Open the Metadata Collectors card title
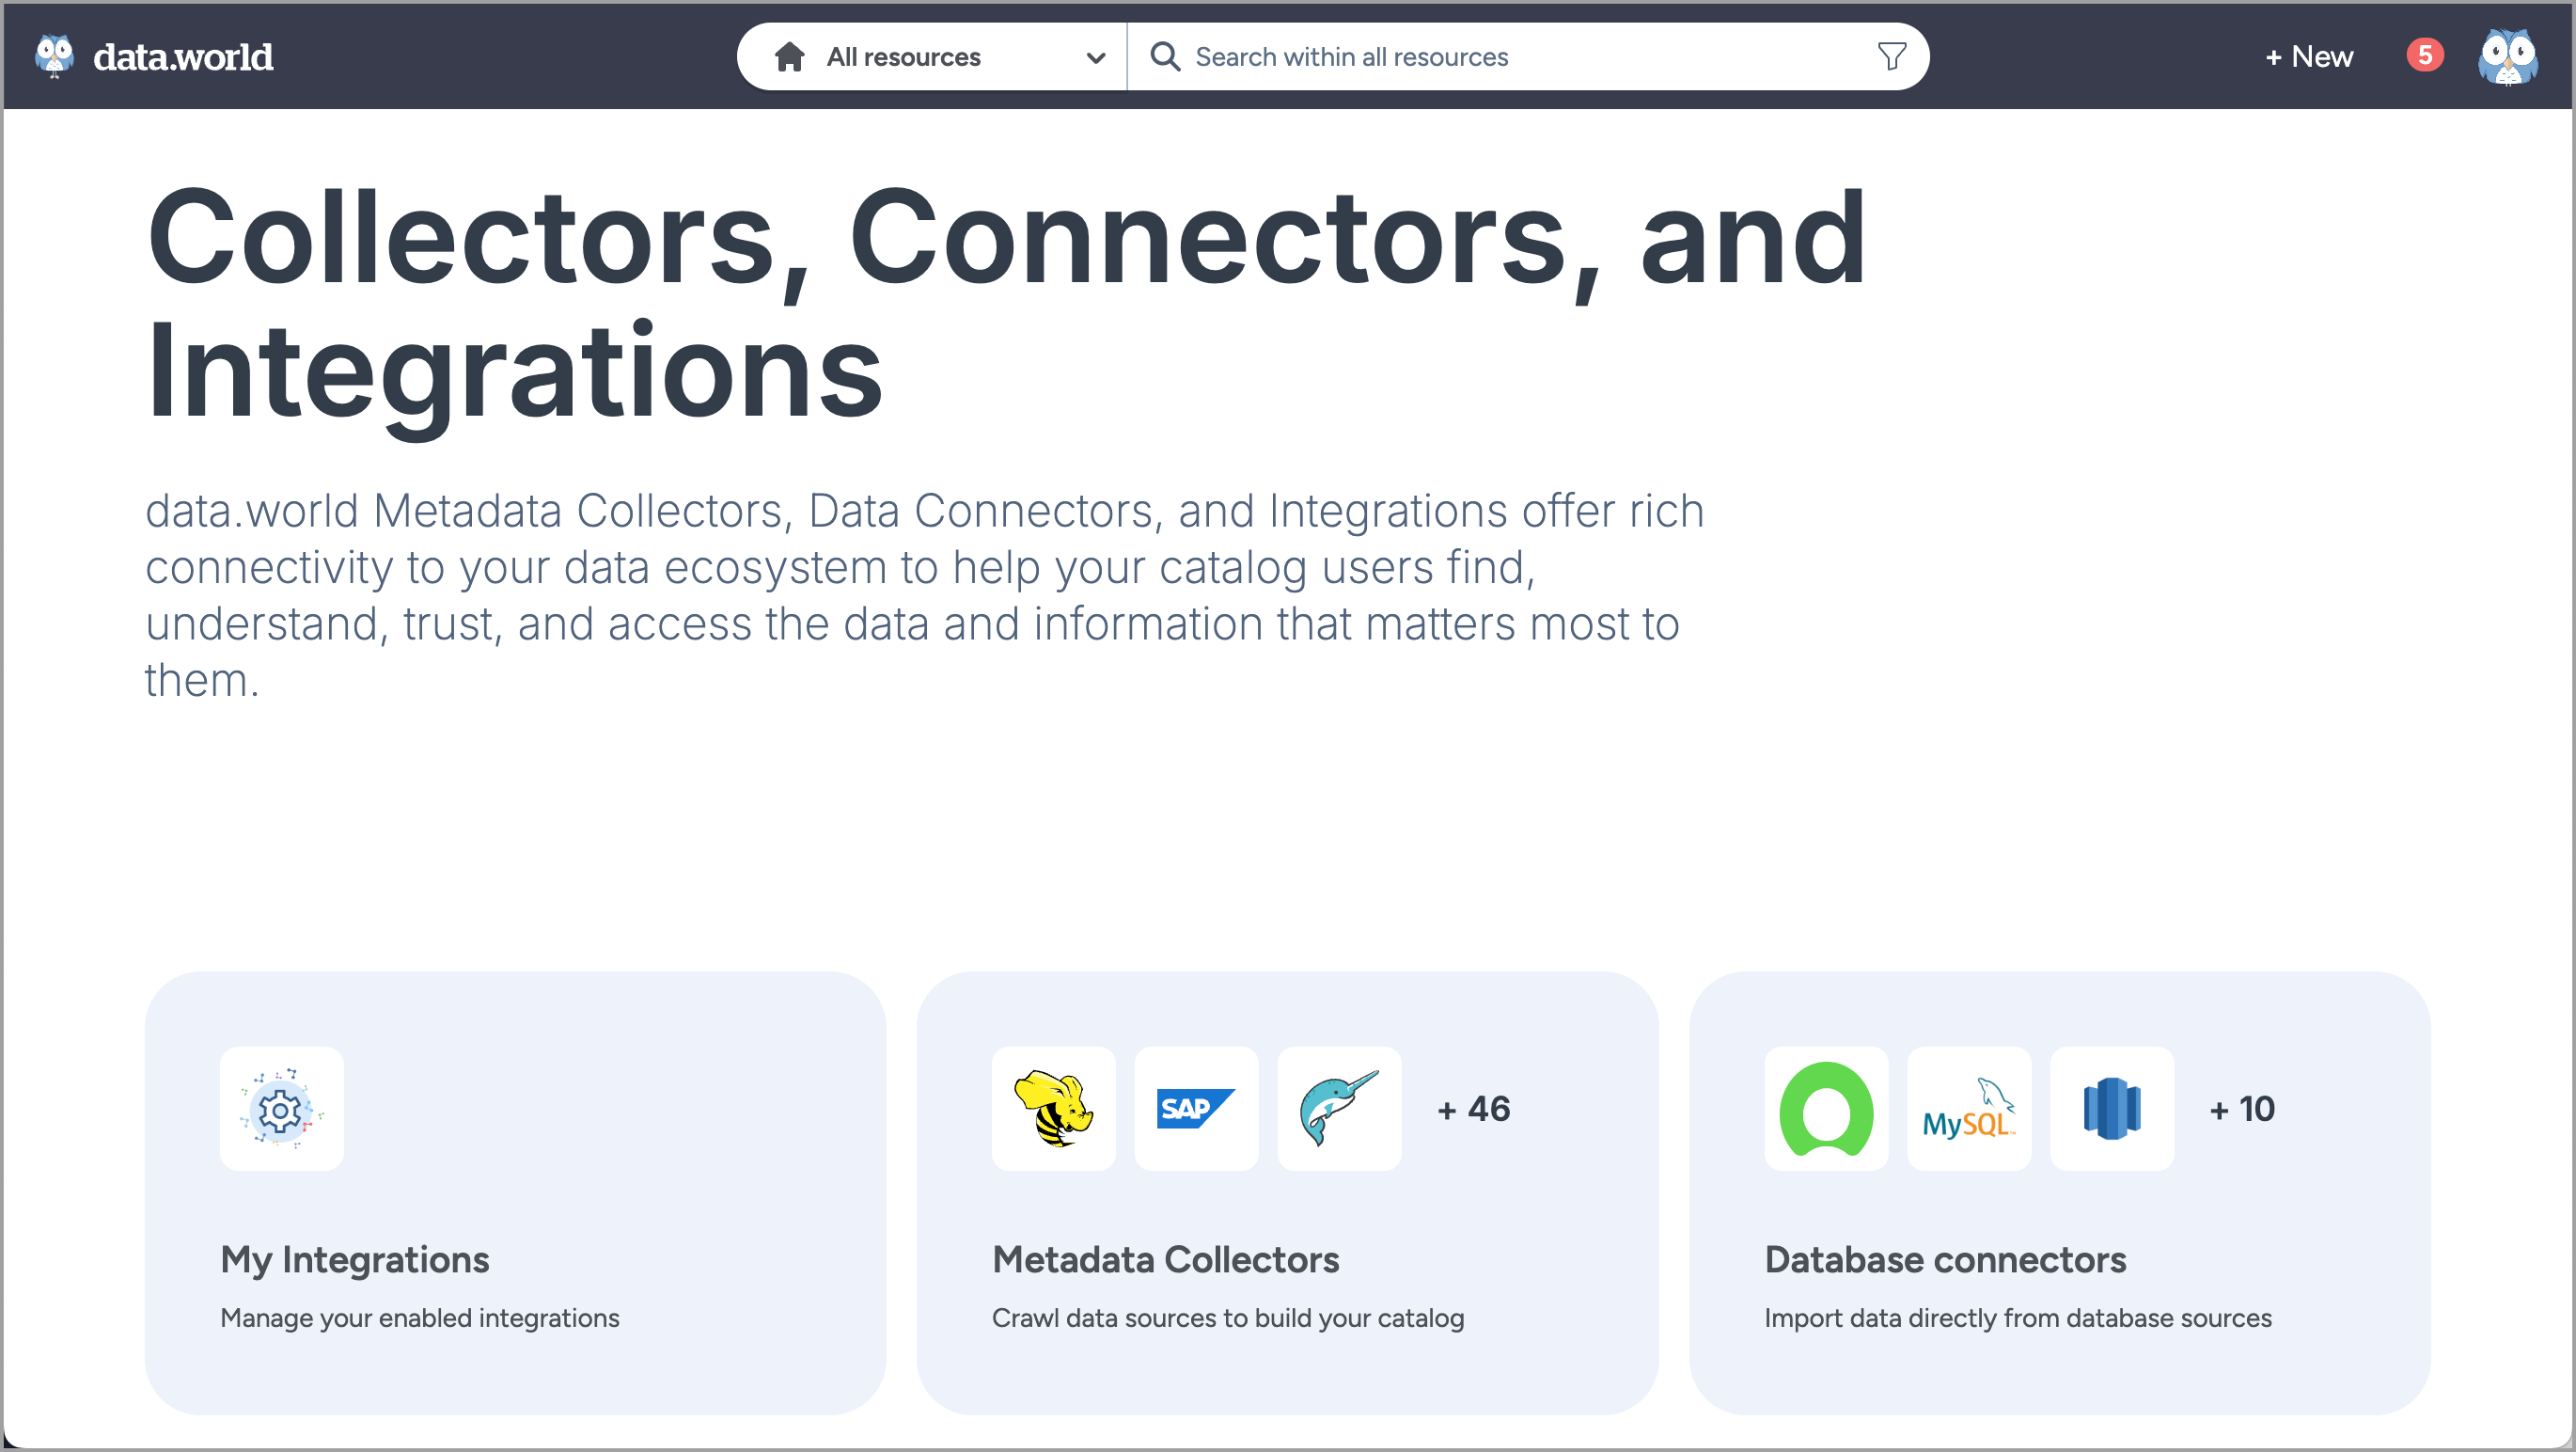The height and width of the screenshot is (1452, 2576). point(1165,1260)
